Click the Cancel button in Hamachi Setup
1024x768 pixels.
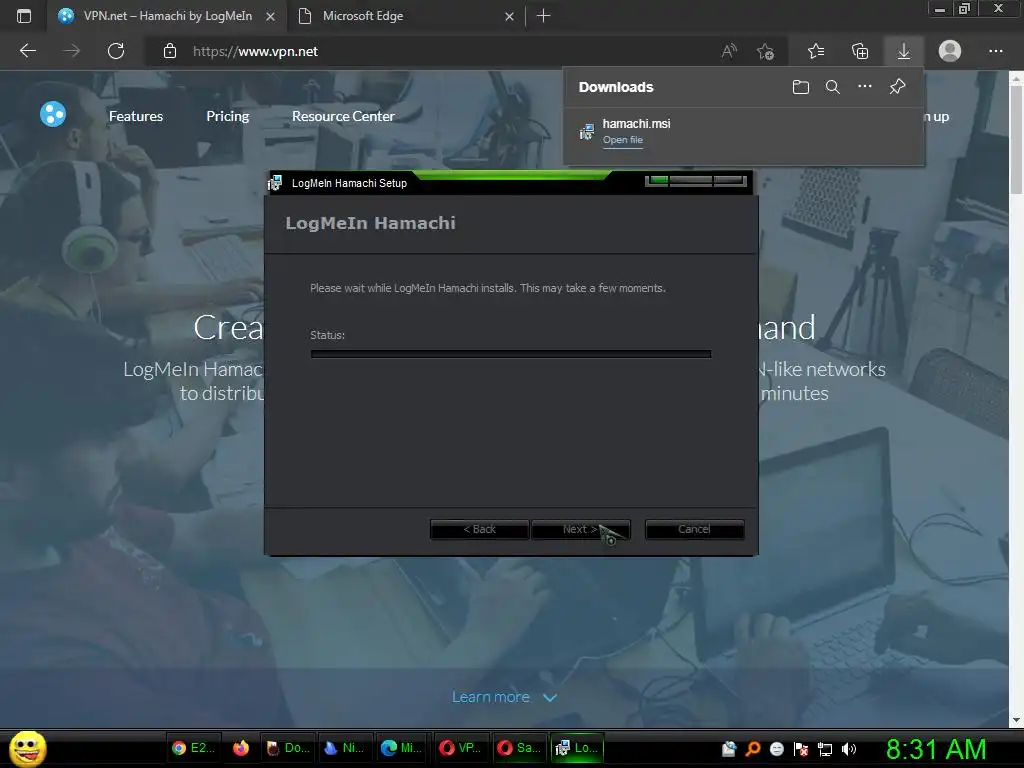(x=694, y=529)
